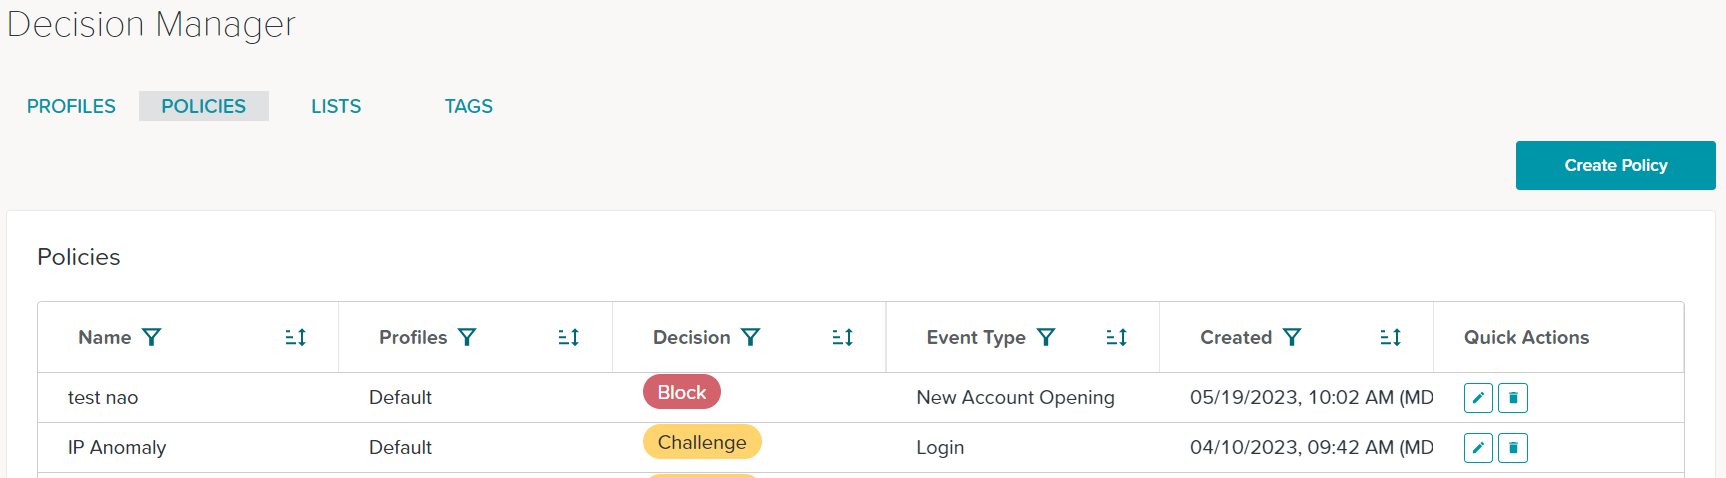Filter the Profiles column

pos(467,337)
